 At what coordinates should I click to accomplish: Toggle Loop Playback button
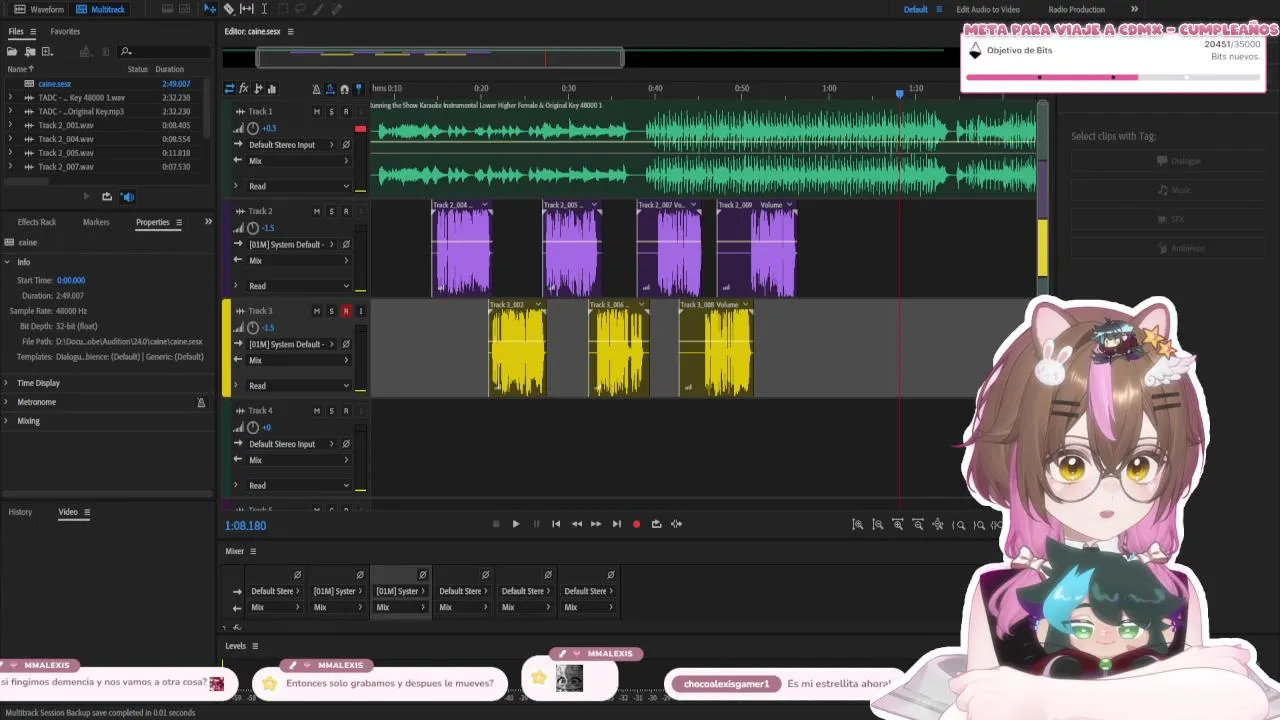(x=656, y=524)
